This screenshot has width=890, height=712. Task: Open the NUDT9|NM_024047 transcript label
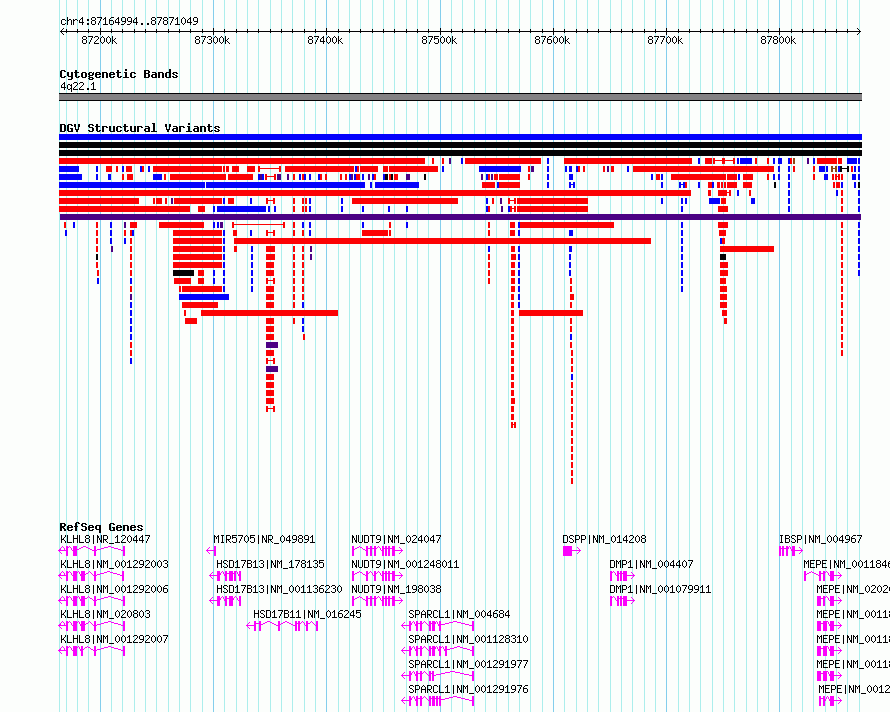396,539
